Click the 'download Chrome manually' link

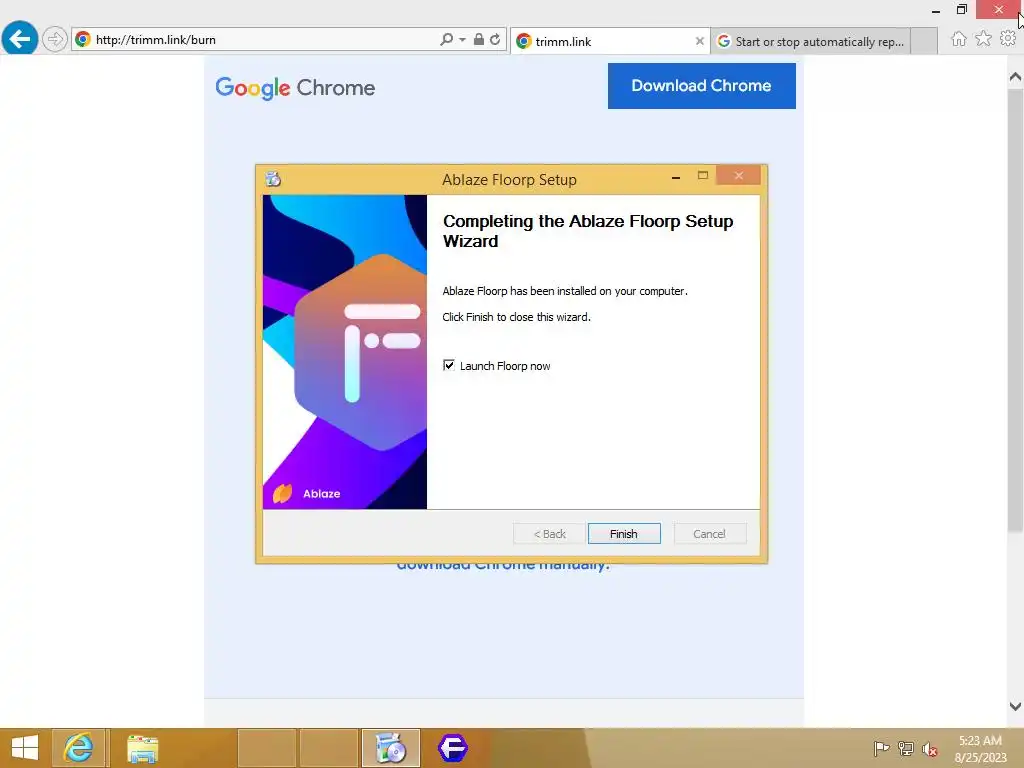click(503, 566)
